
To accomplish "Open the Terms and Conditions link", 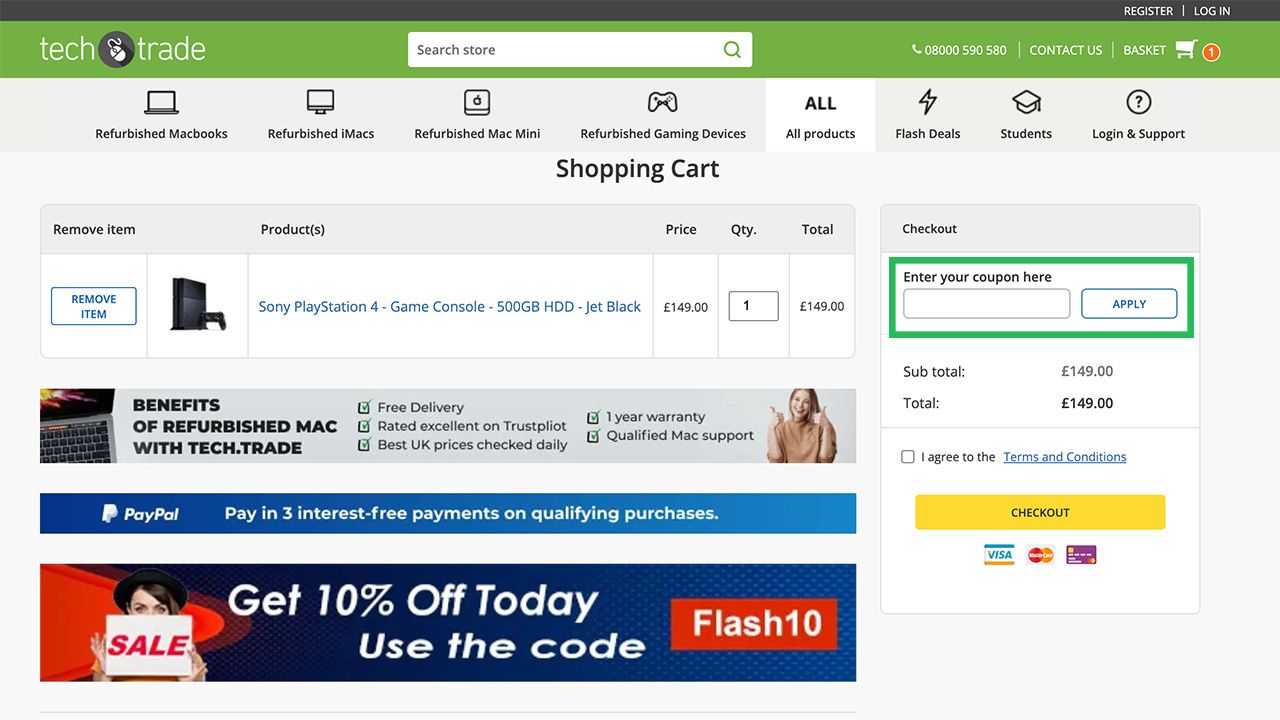I will 1065,457.
